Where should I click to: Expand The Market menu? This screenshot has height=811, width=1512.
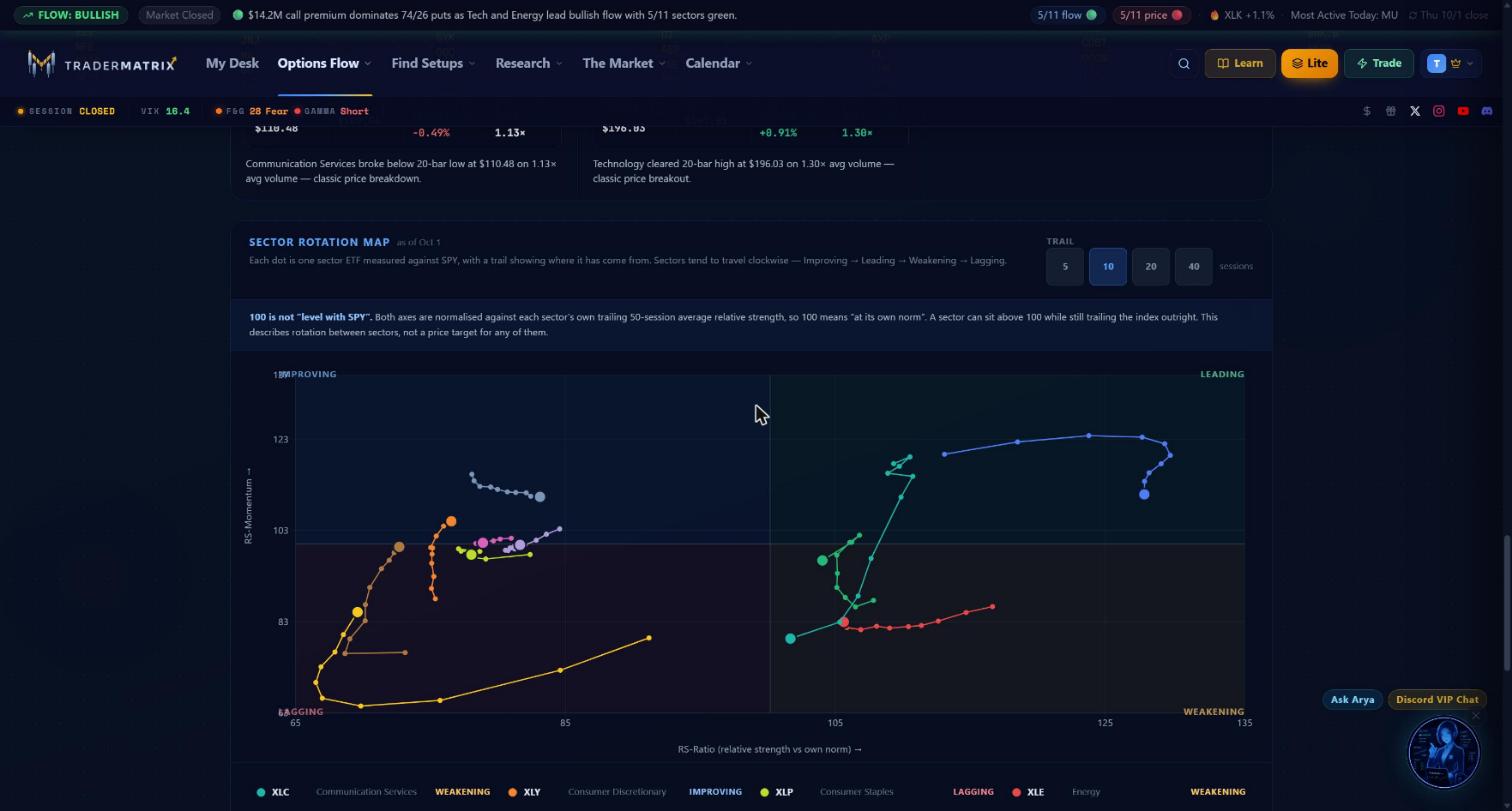(x=624, y=63)
